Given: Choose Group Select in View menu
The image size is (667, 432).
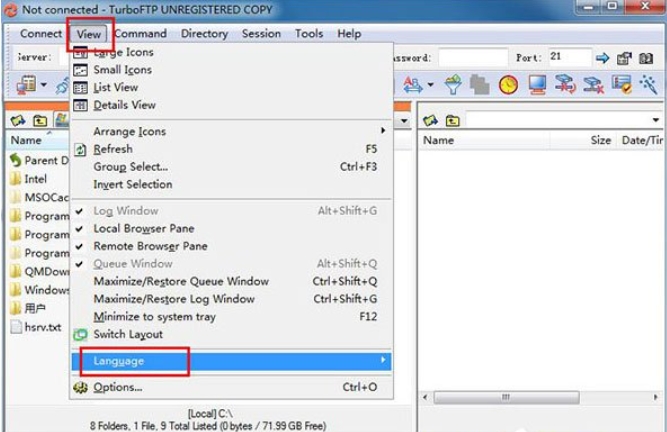Looking at the screenshot, I should click(x=232, y=167).
